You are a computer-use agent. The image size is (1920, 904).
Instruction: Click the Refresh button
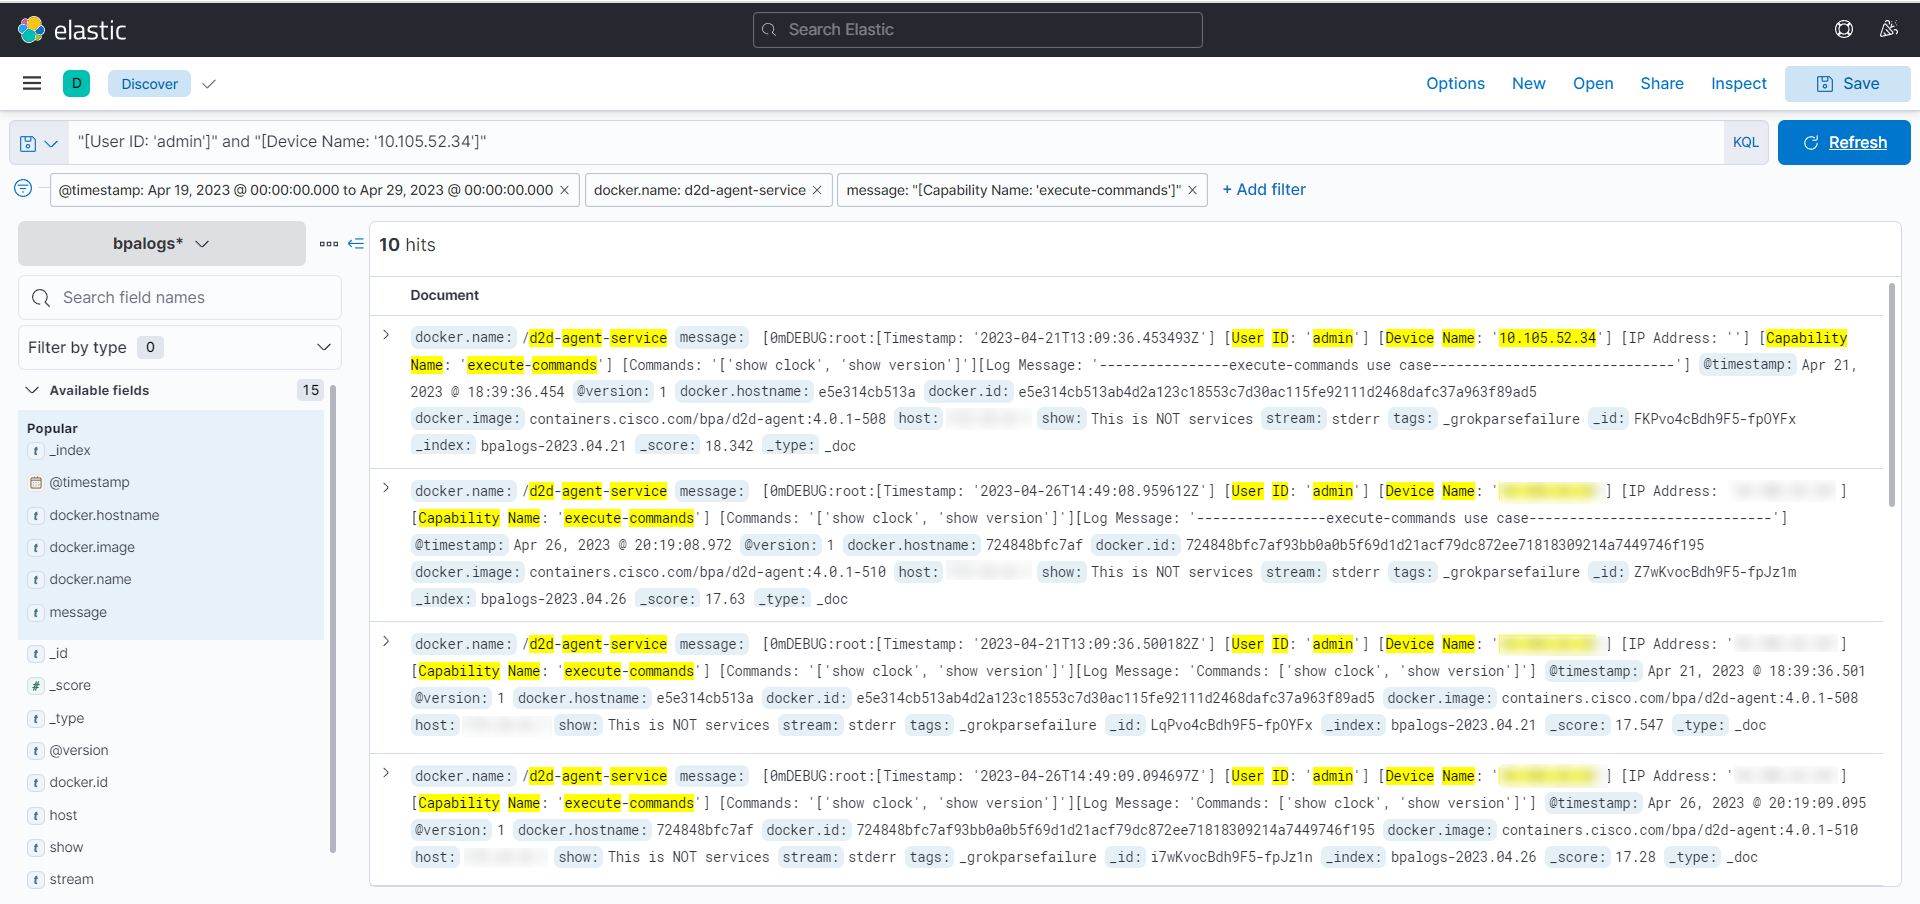pos(1844,142)
